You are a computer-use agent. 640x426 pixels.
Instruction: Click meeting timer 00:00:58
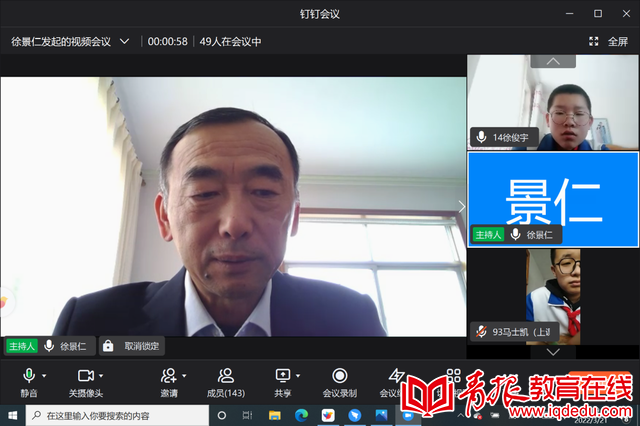pyautogui.click(x=167, y=42)
